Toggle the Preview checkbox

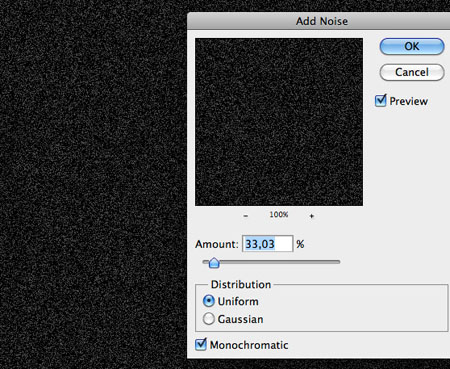pyautogui.click(x=380, y=101)
